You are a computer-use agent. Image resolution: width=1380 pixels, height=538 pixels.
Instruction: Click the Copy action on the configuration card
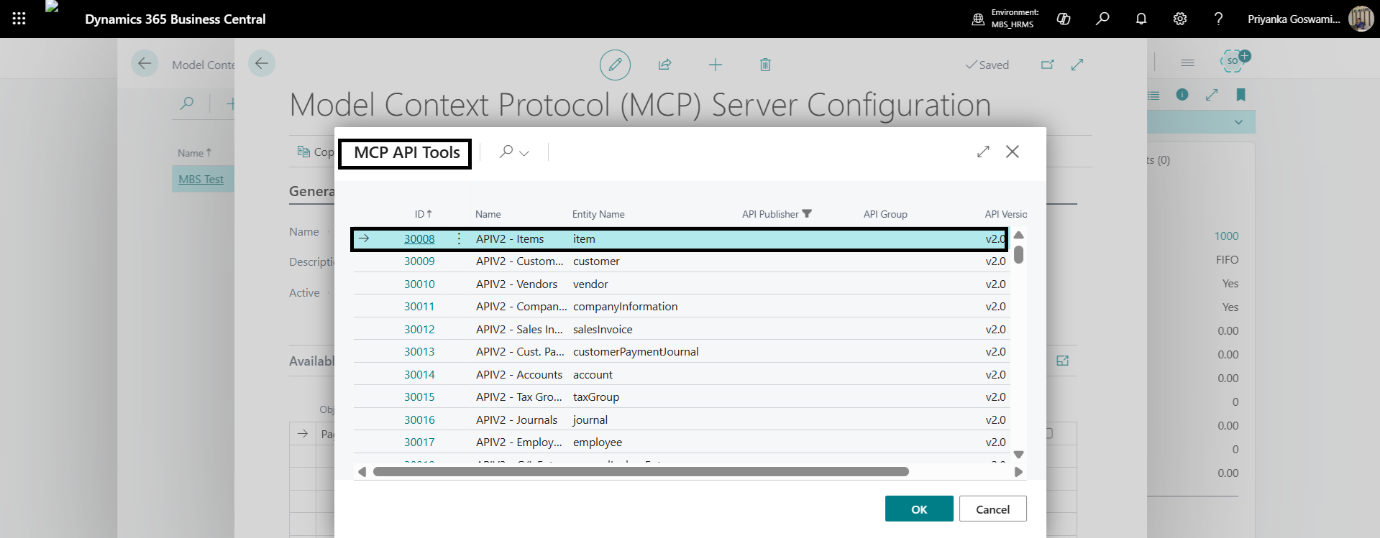[316, 152]
